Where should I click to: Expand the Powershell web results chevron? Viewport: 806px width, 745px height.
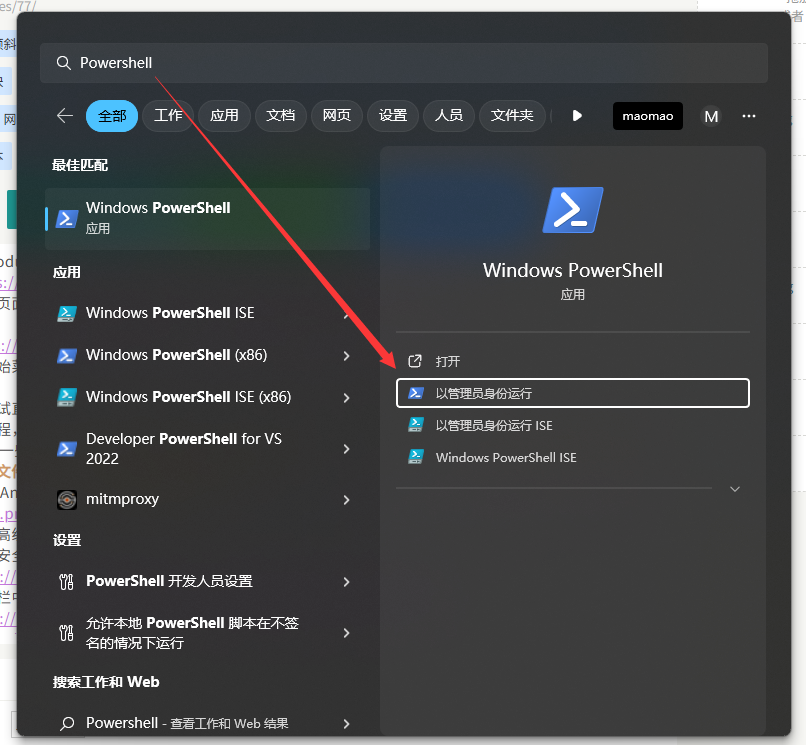click(346, 724)
